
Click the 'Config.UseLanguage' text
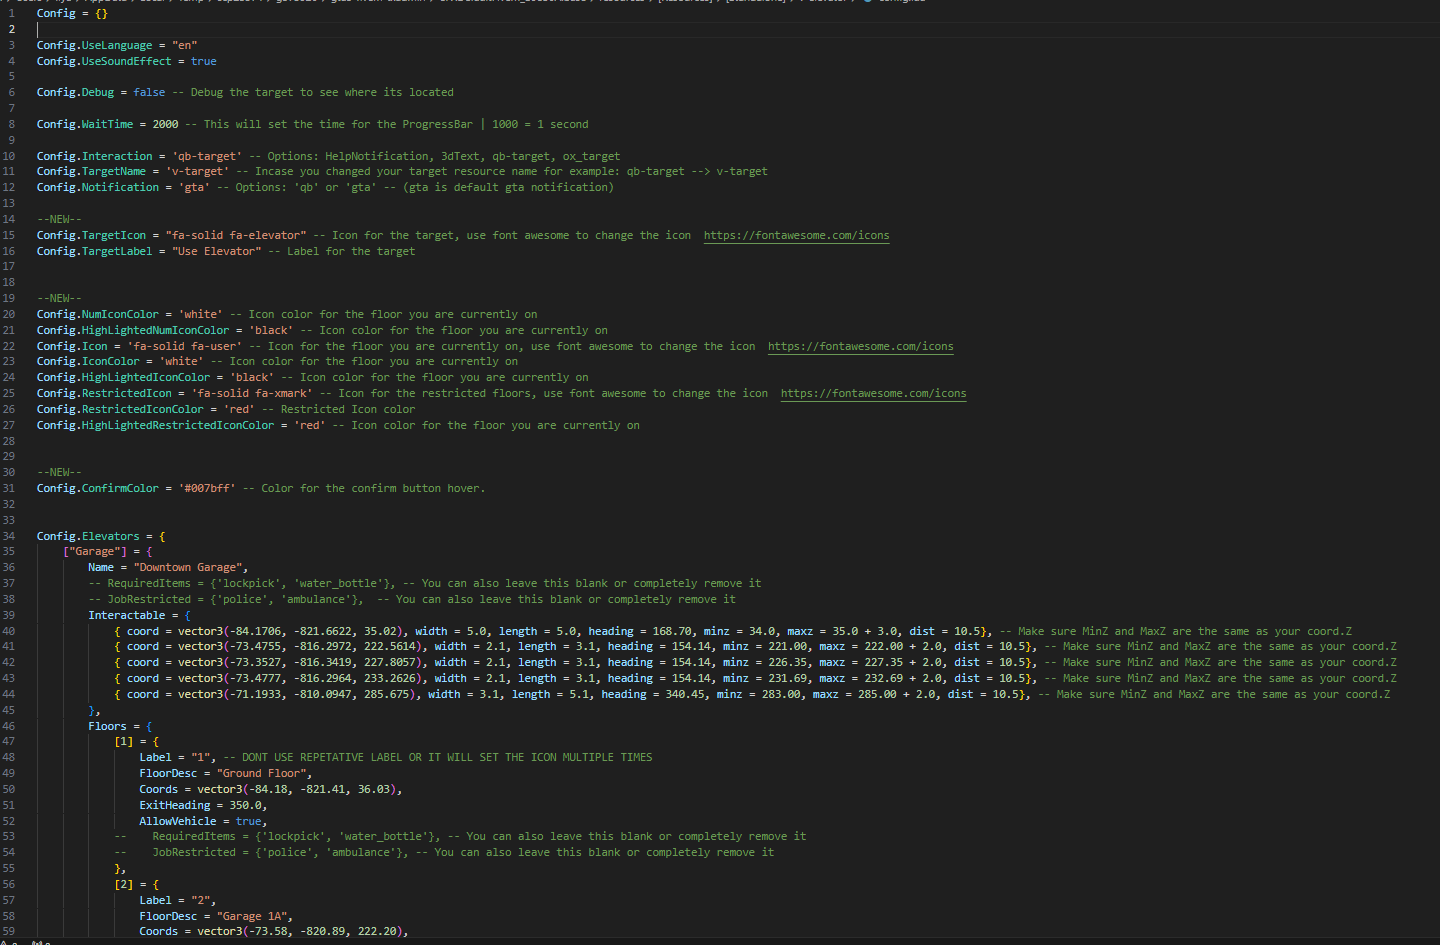pyautogui.click(x=95, y=46)
